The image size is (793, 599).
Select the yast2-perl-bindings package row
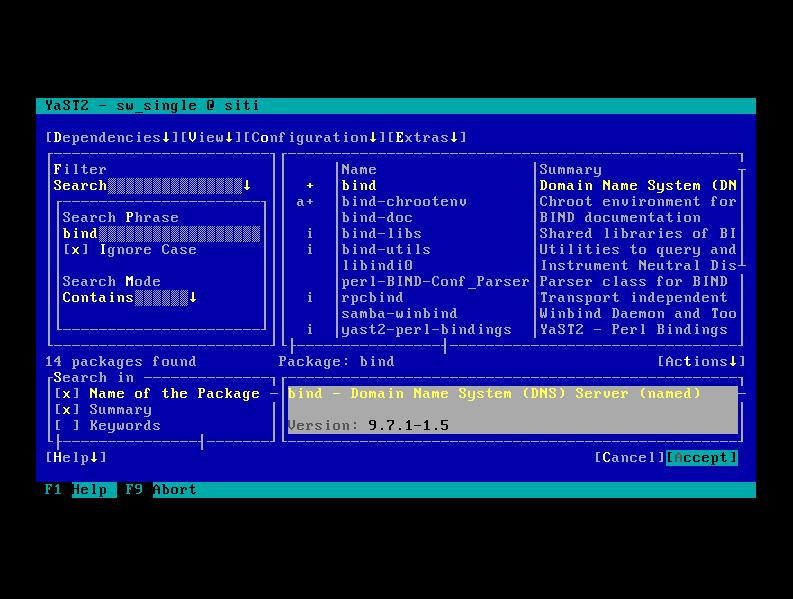(512, 330)
